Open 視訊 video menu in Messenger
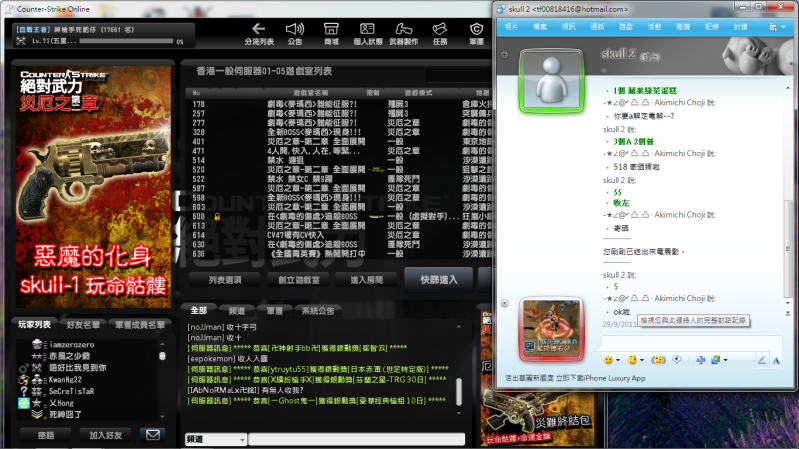 [568, 27]
